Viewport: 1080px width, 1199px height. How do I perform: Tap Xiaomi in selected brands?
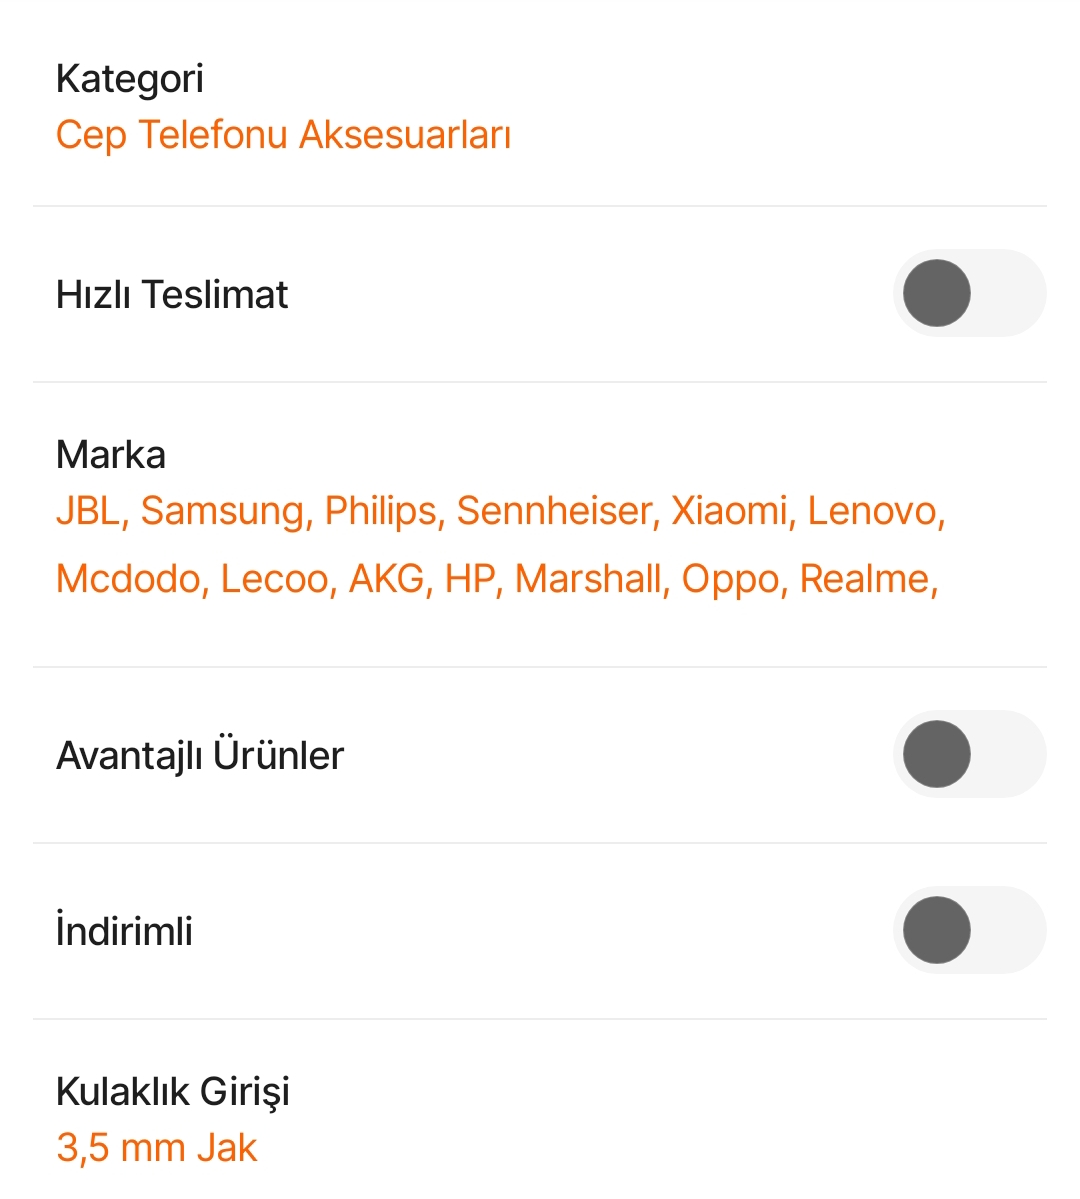tap(729, 511)
